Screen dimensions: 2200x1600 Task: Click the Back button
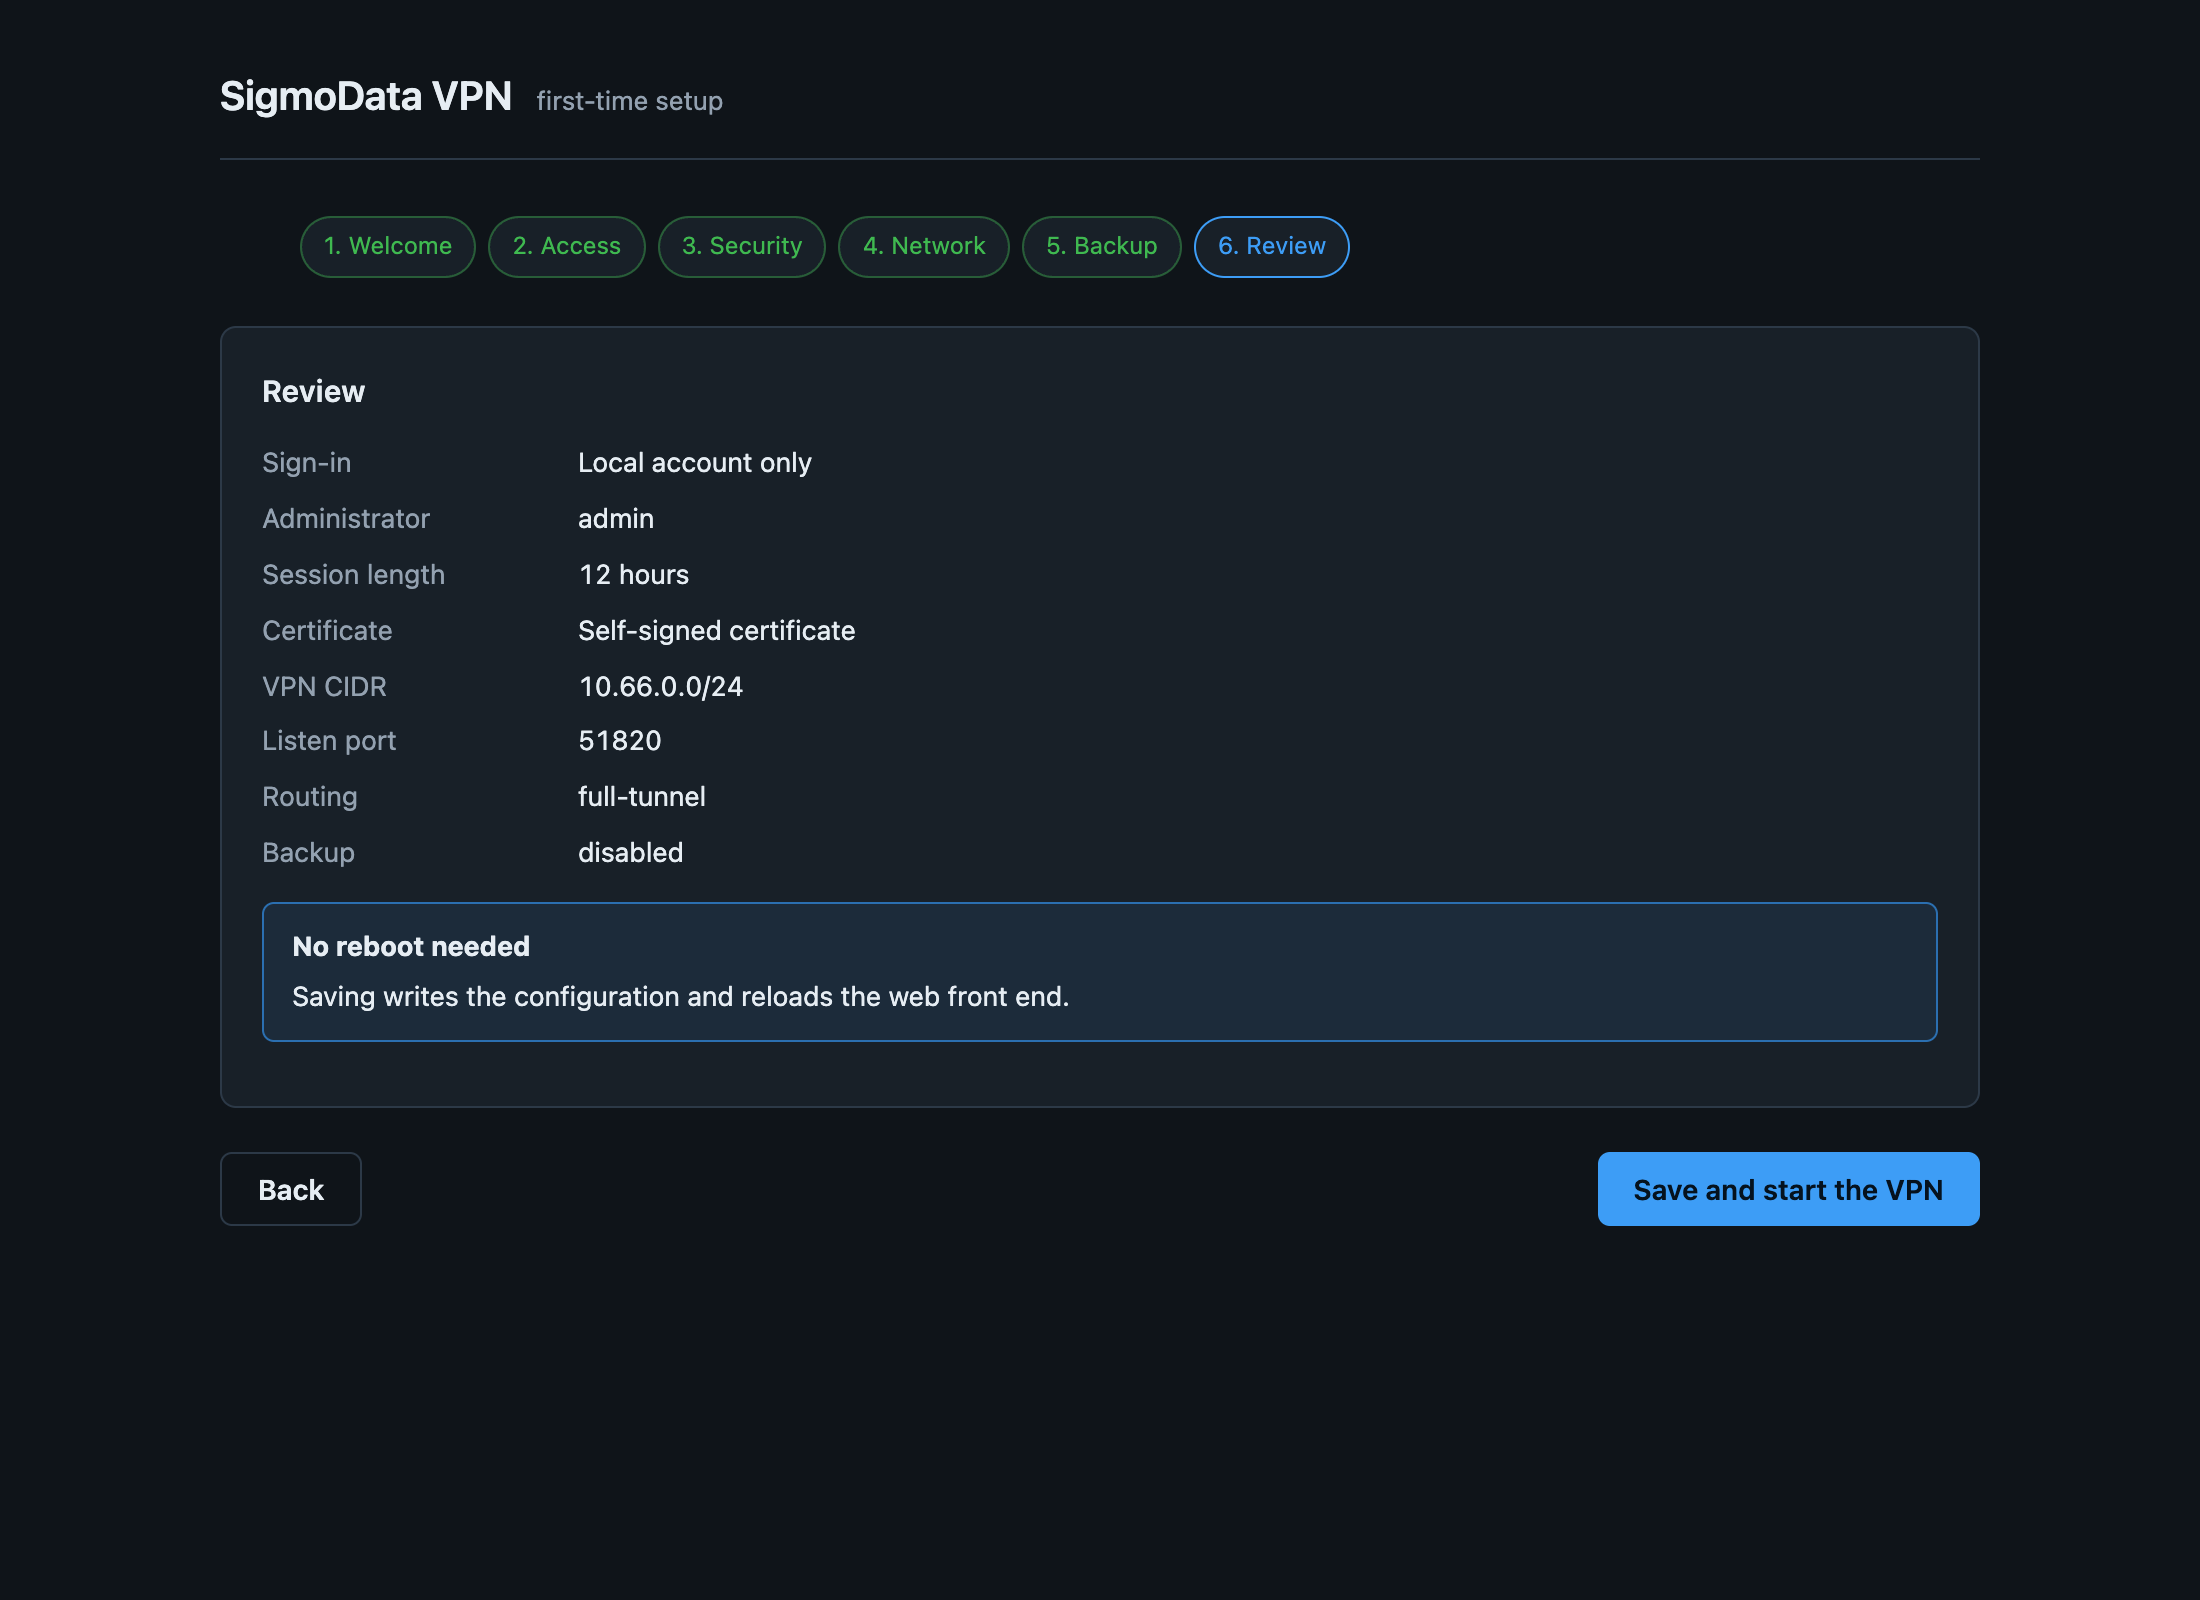[x=291, y=1189]
